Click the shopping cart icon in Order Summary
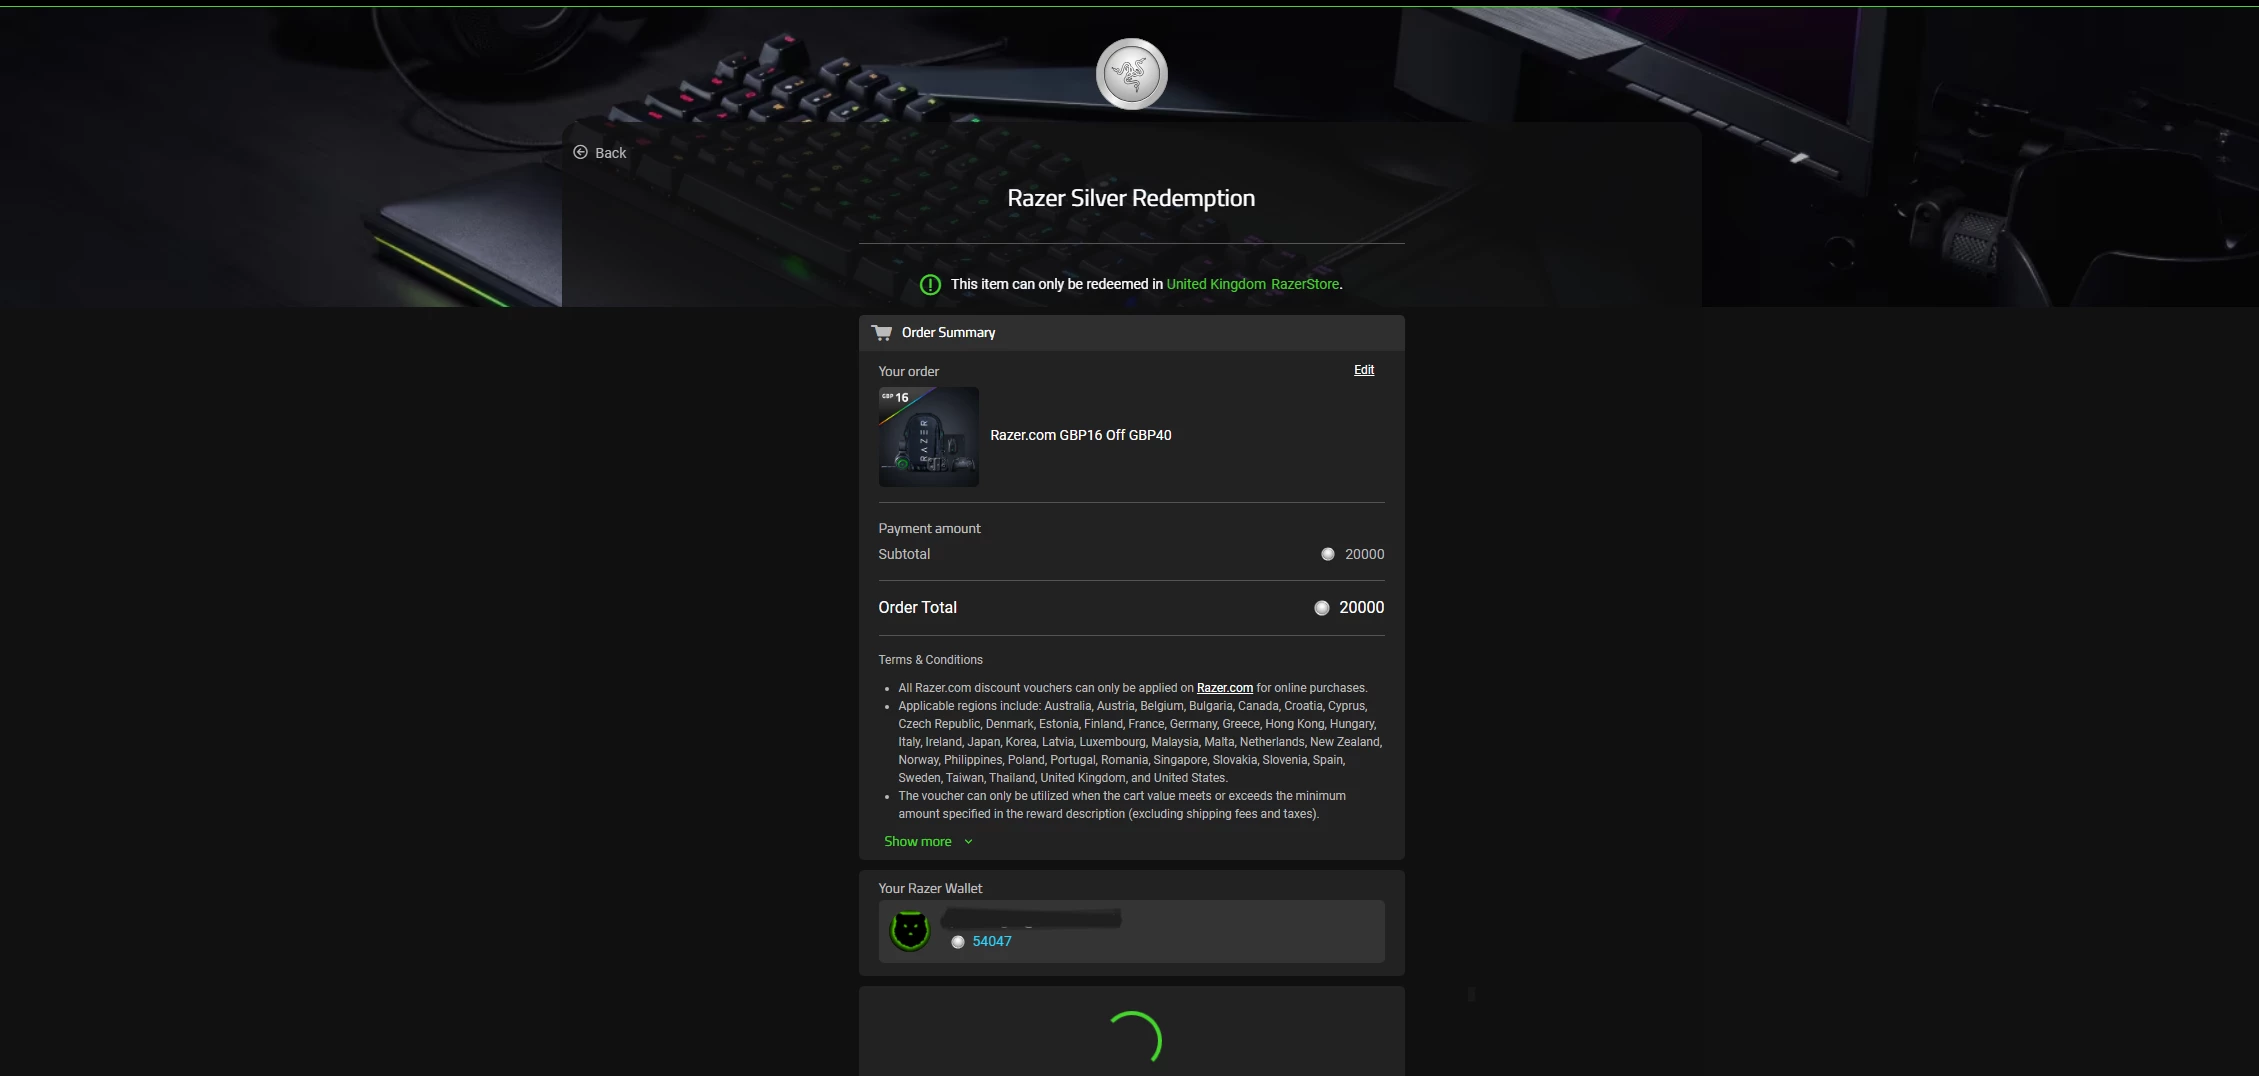 coord(881,332)
